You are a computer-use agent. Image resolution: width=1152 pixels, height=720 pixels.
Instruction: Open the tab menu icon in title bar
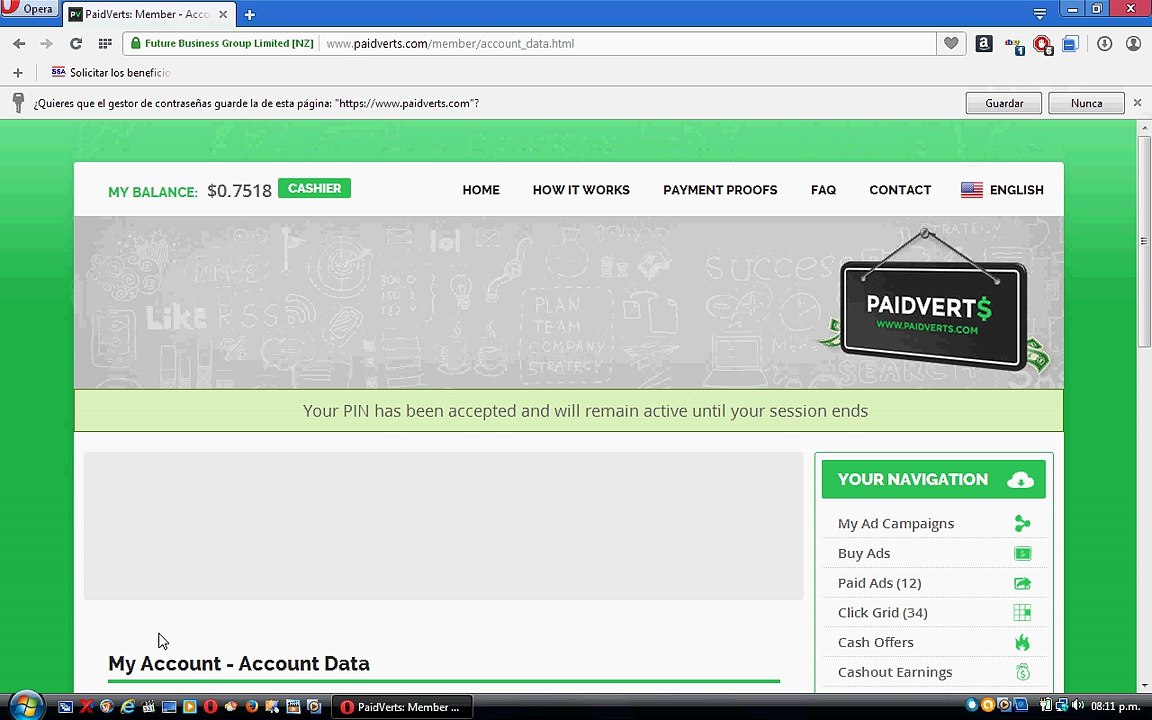click(1040, 14)
